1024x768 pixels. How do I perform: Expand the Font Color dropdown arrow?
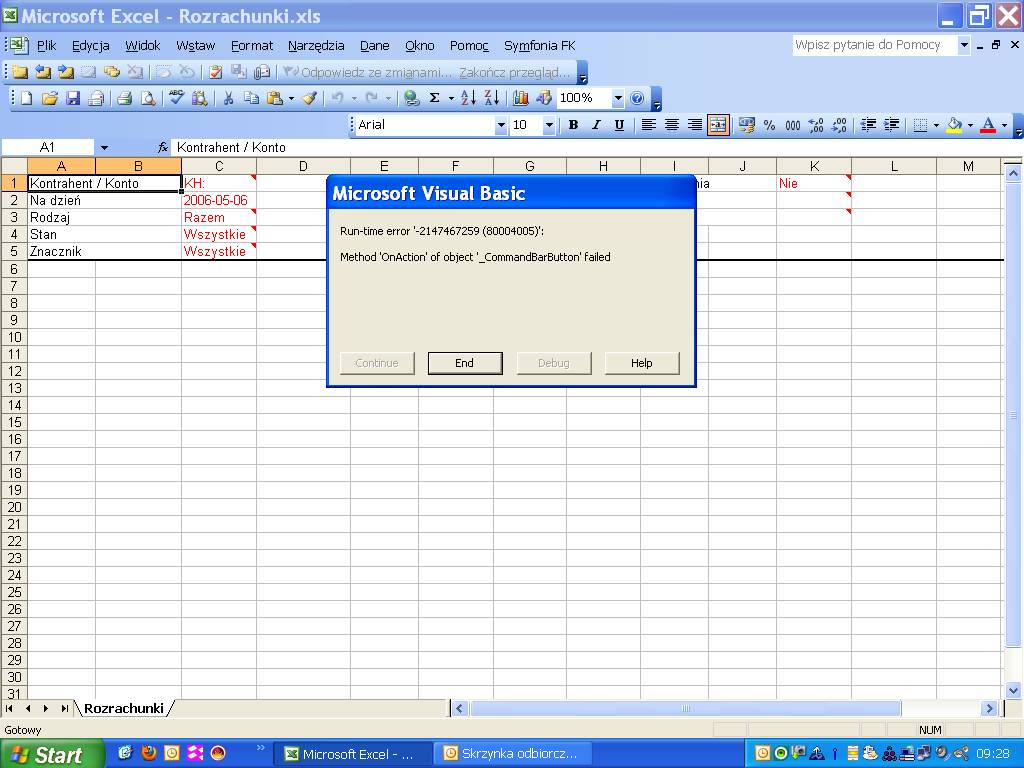click(1004, 125)
